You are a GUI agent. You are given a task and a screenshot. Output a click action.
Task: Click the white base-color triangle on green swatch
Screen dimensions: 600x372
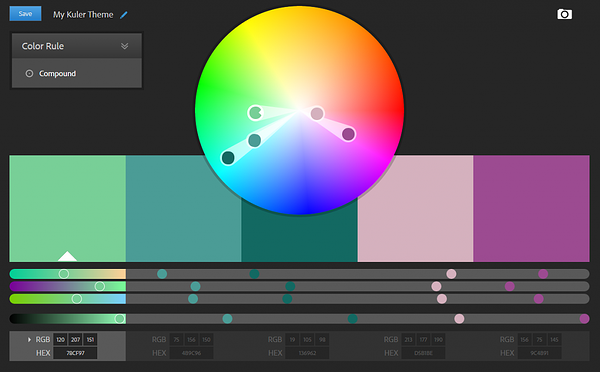pos(67,256)
